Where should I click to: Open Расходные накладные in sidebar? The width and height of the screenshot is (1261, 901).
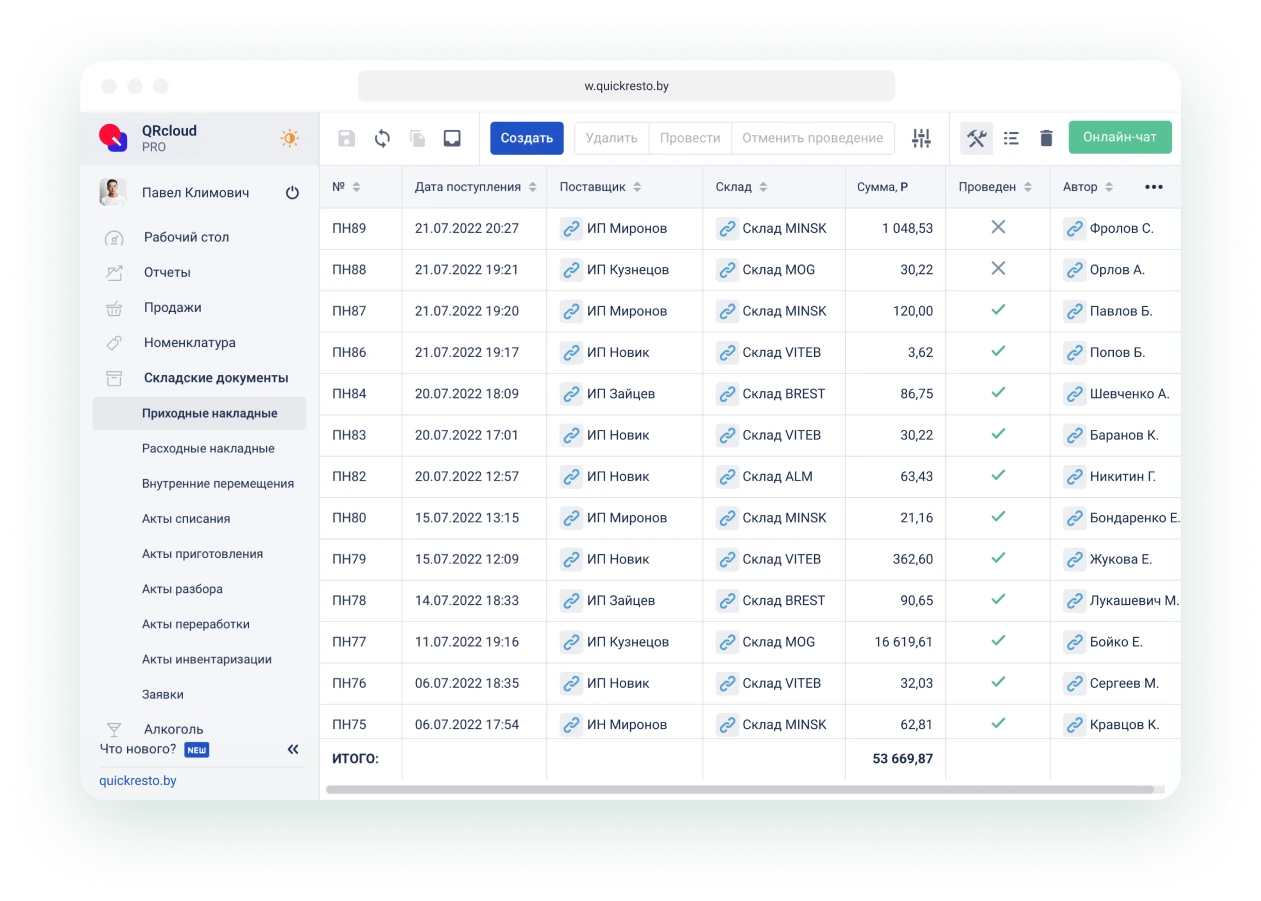point(208,449)
